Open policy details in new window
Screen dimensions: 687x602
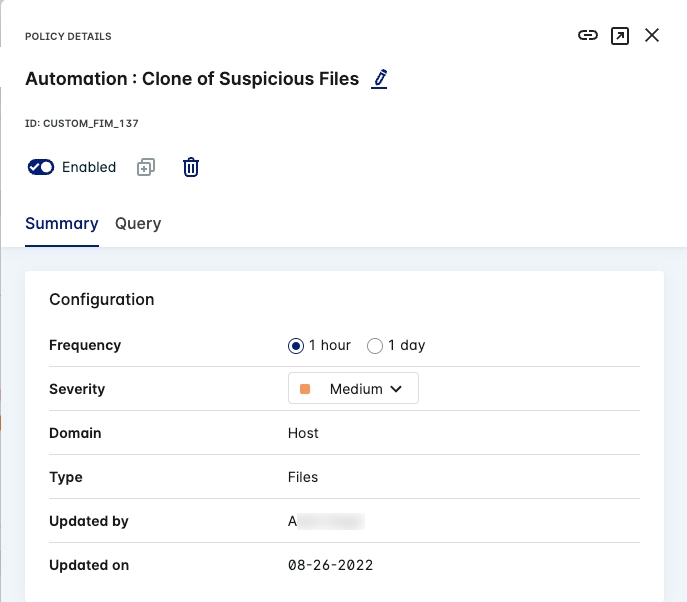click(620, 36)
